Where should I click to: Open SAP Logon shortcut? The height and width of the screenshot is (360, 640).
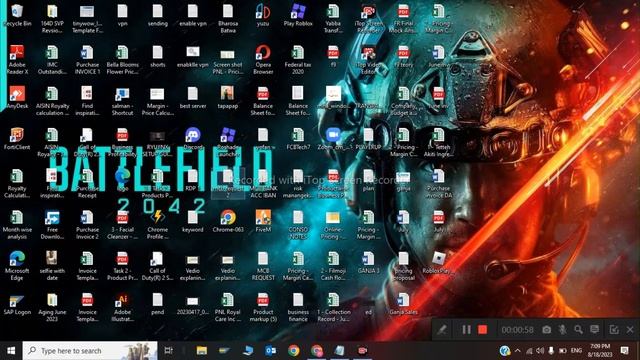[17, 304]
